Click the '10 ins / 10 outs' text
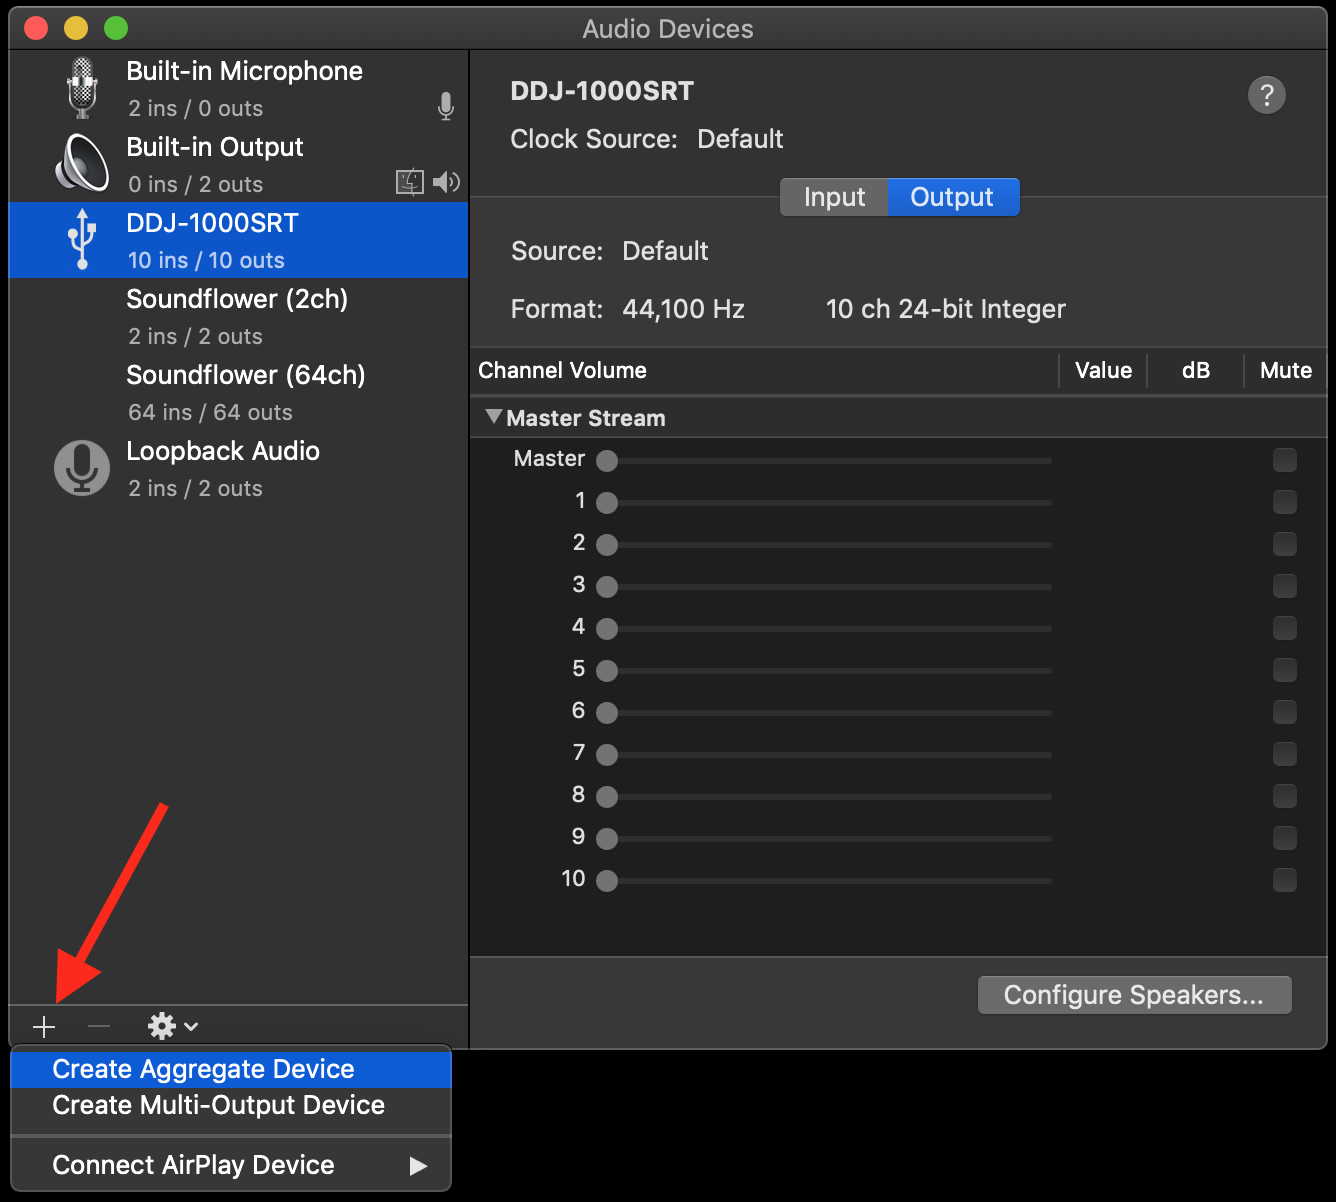 pyautogui.click(x=206, y=260)
